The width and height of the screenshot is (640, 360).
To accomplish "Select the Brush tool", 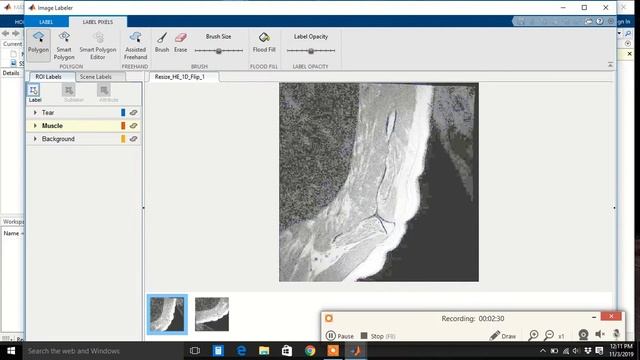I will (162, 42).
